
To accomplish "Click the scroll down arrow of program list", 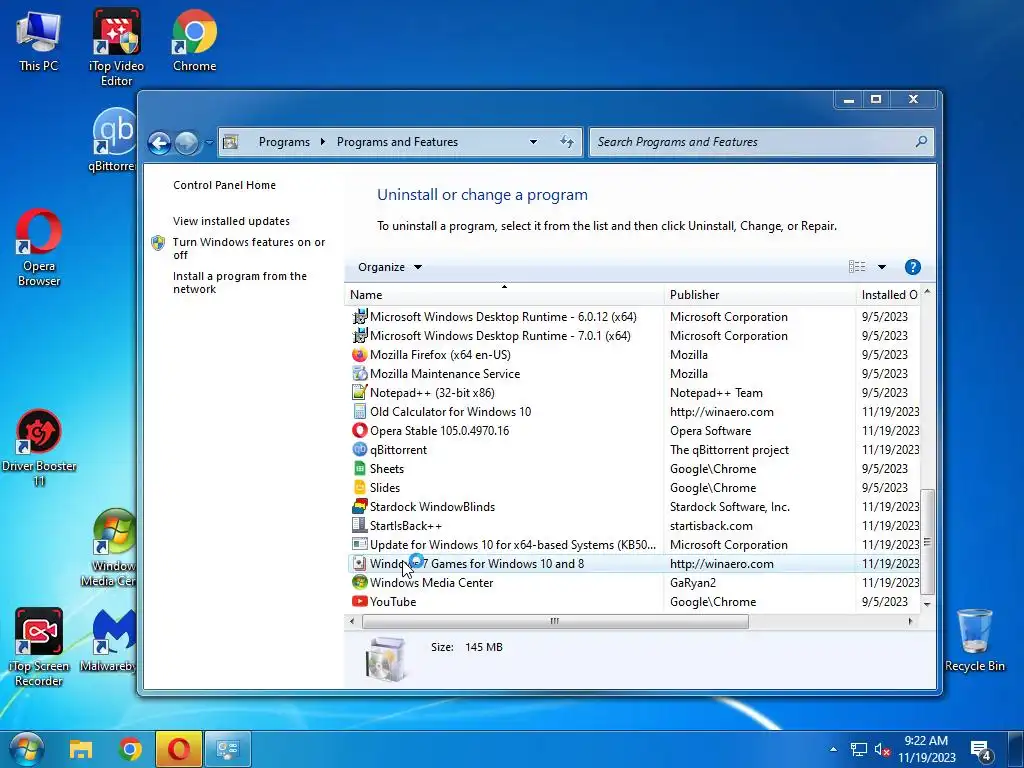I will pyautogui.click(x=927, y=605).
